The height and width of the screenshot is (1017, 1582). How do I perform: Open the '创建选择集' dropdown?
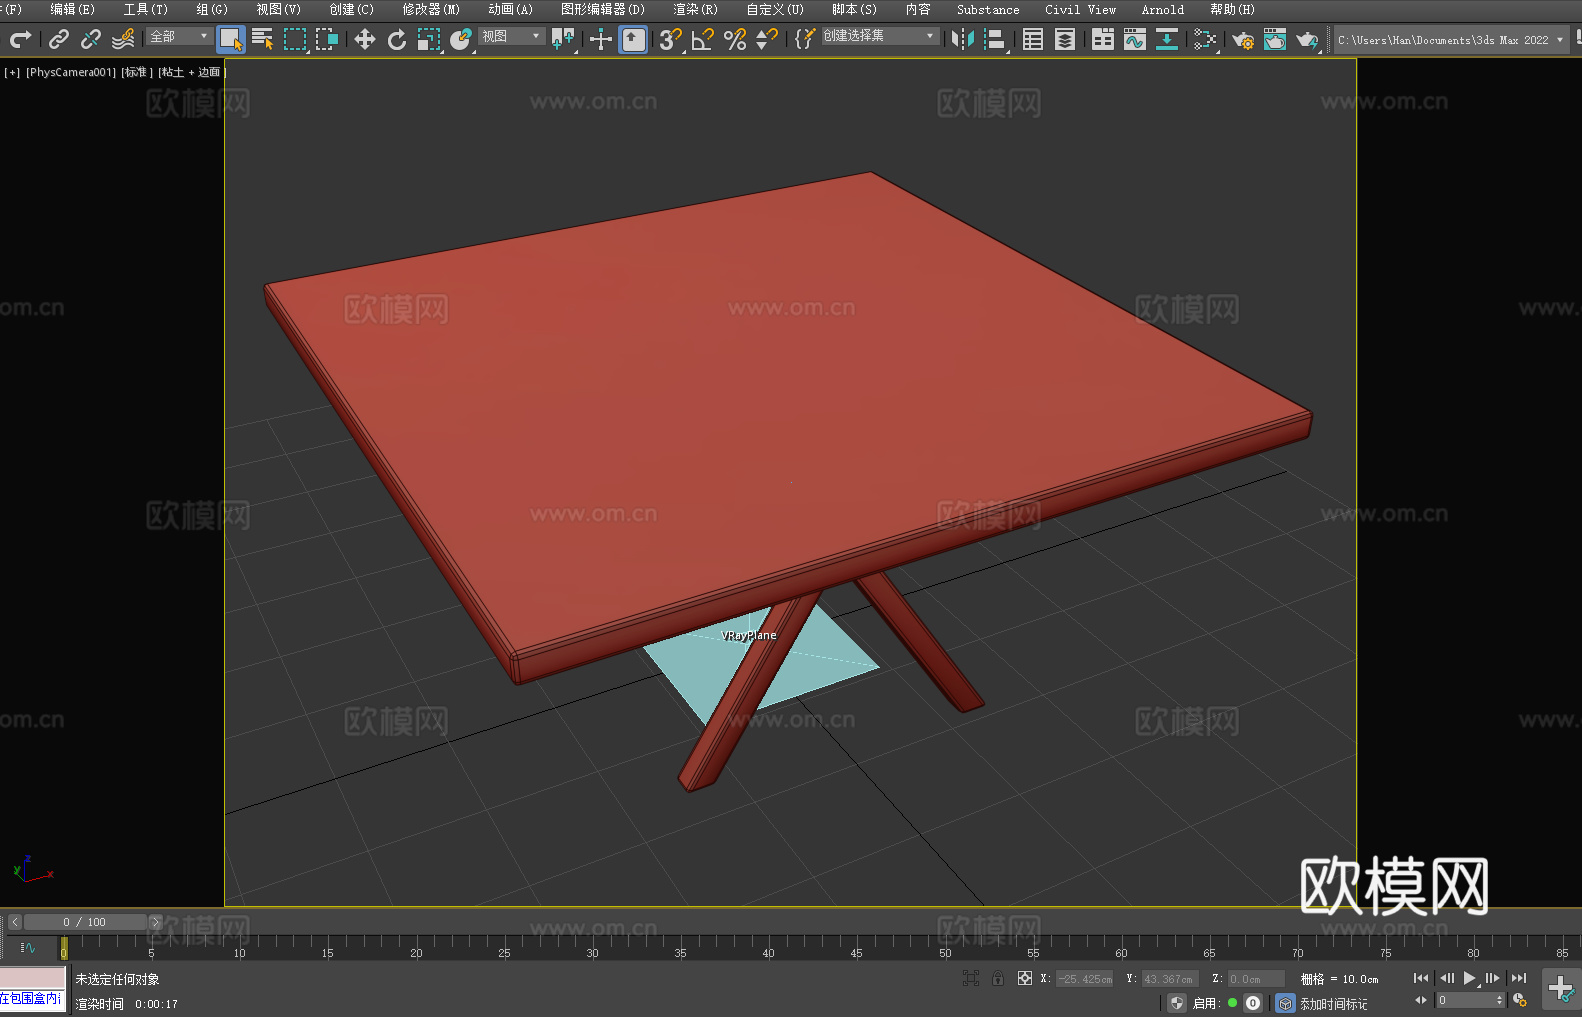coord(880,36)
